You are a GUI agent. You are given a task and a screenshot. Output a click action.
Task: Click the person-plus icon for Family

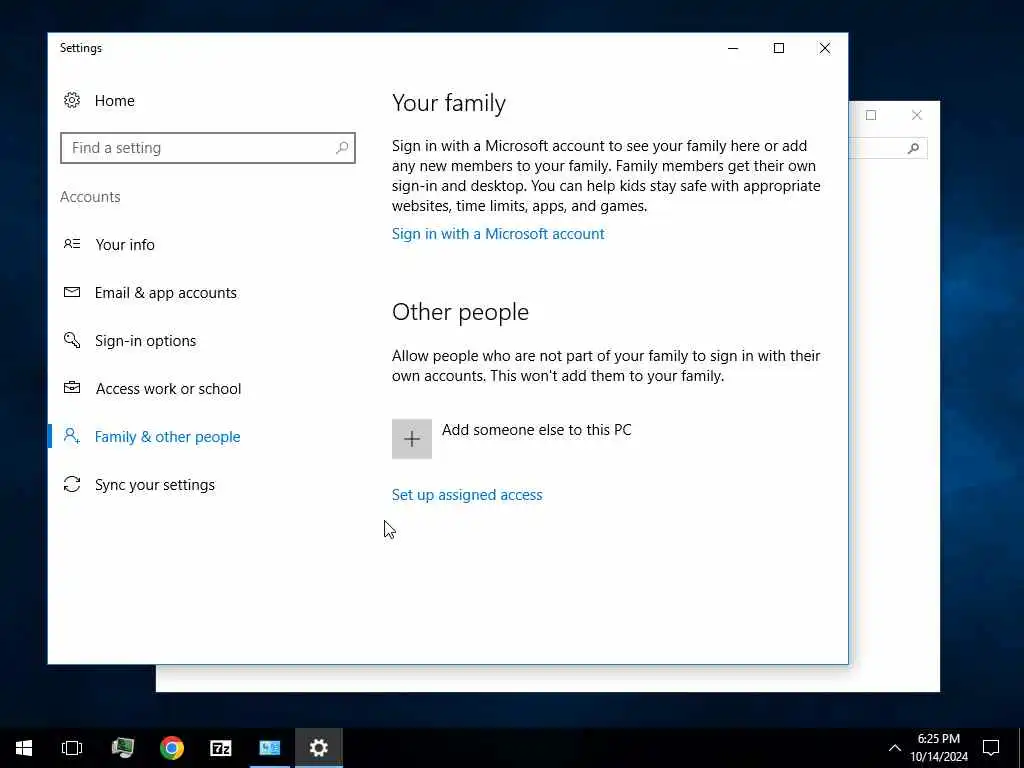coord(72,436)
